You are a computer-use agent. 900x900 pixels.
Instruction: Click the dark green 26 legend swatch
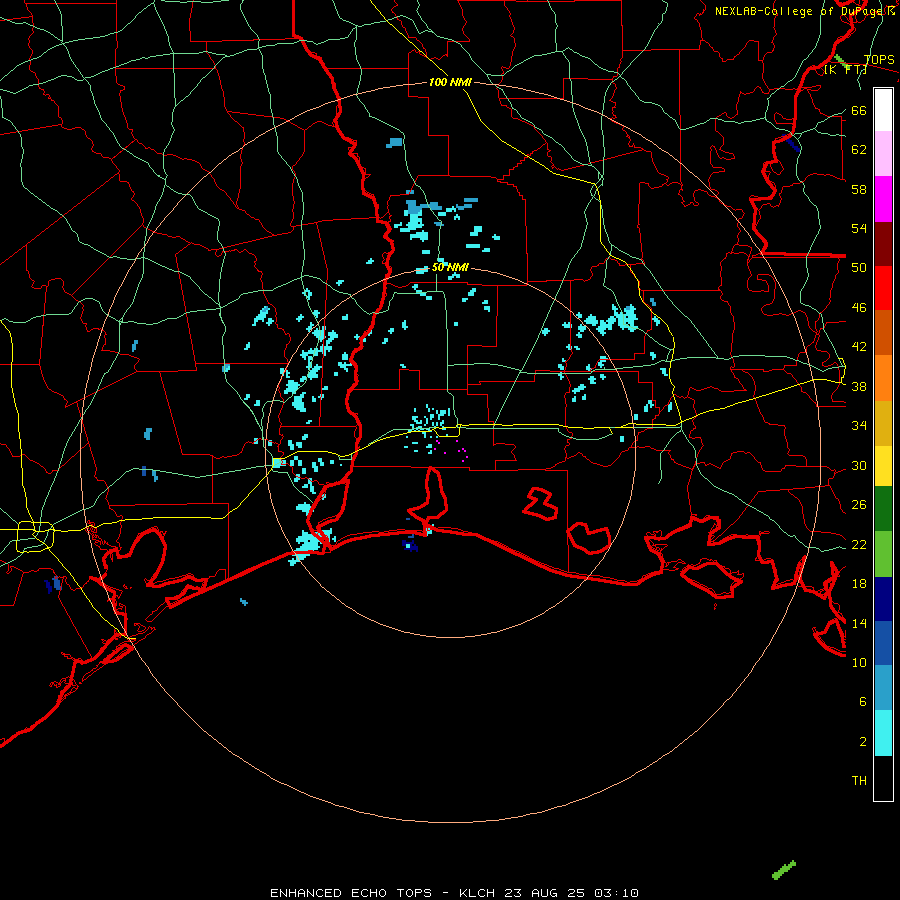coord(883,509)
